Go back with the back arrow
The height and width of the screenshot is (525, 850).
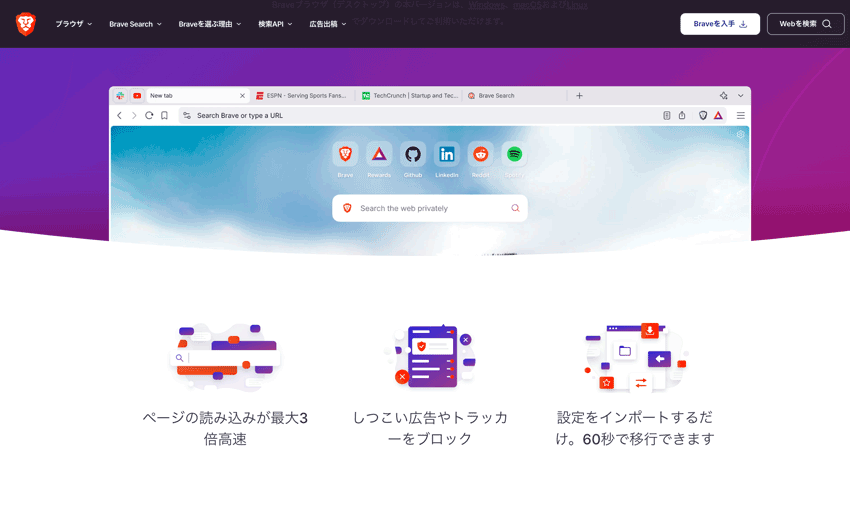tap(119, 116)
